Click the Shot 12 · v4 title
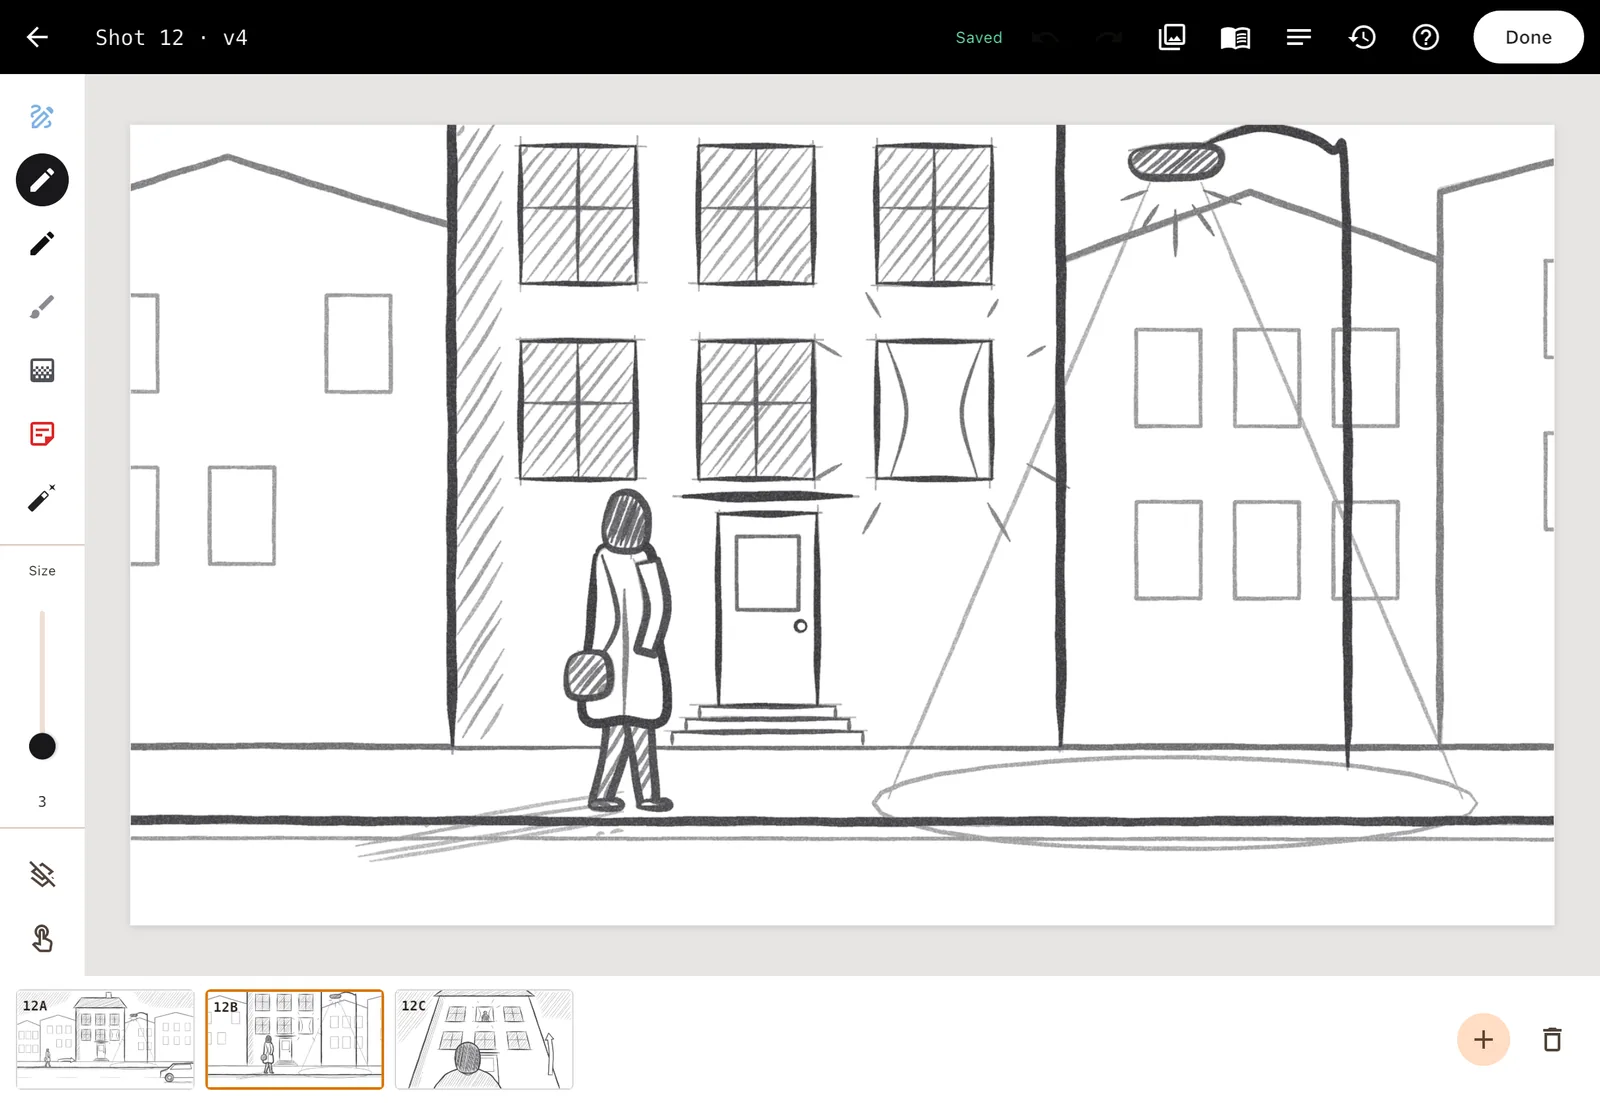1600x1103 pixels. [171, 37]
